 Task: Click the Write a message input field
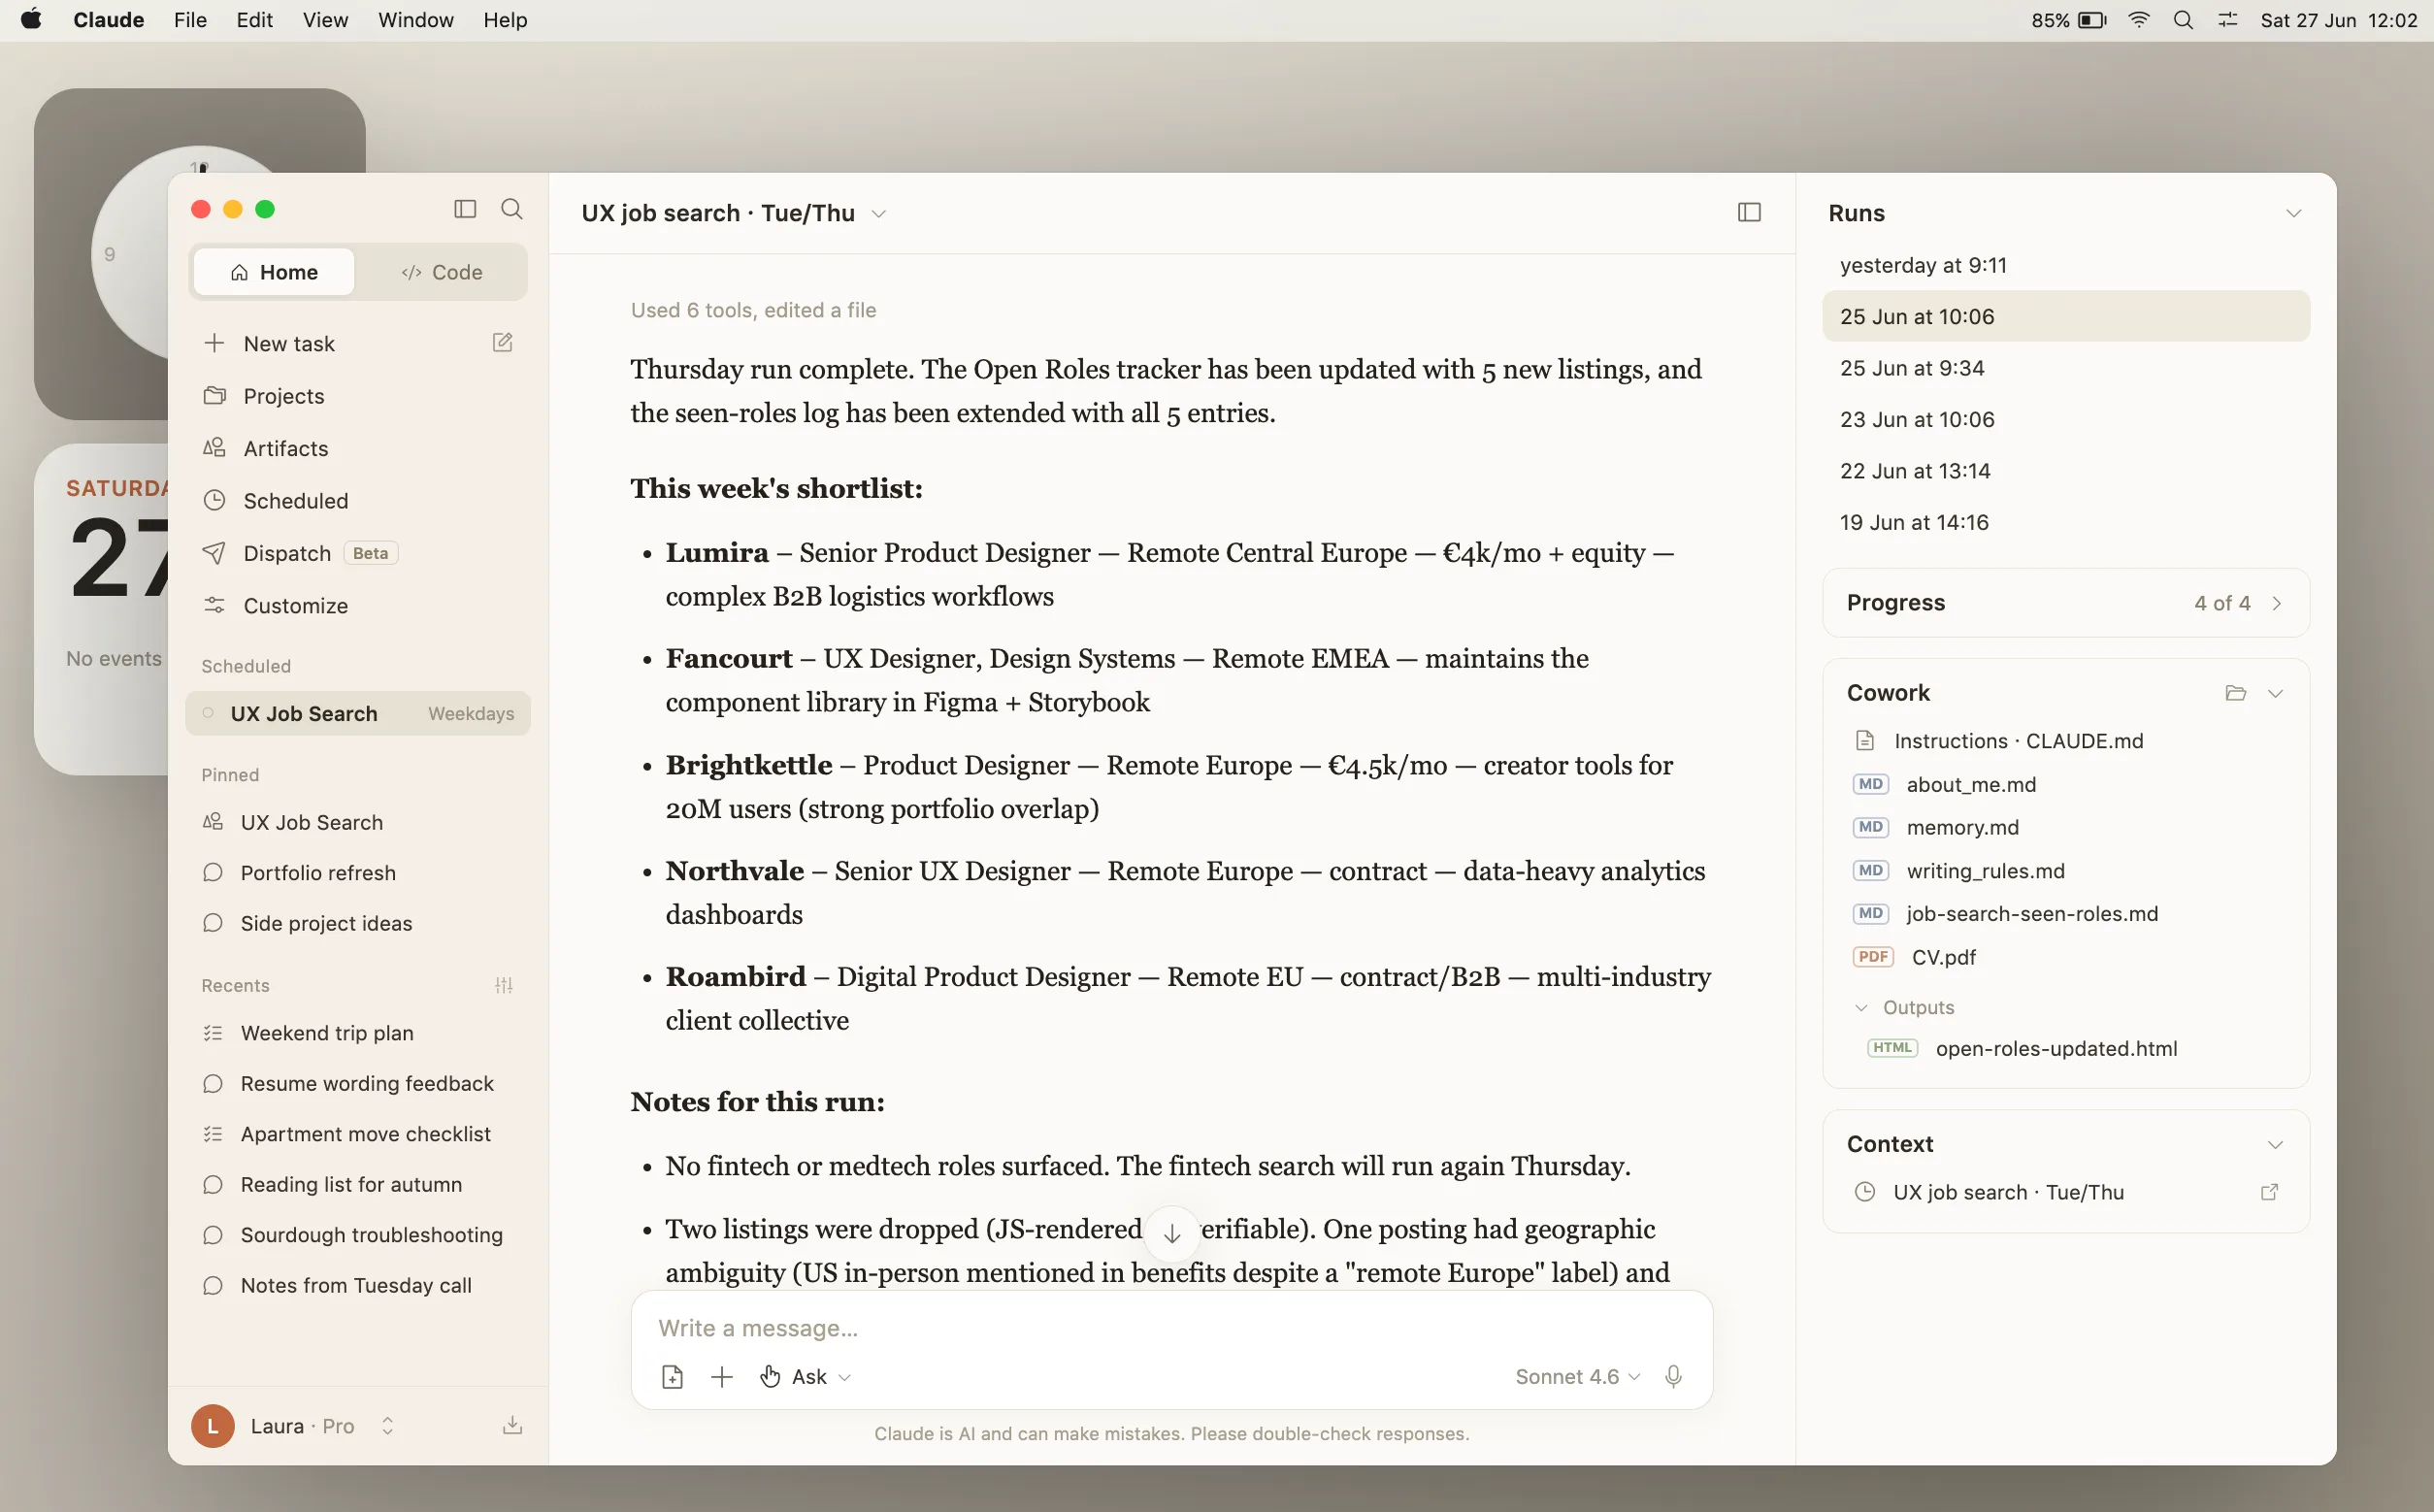(1172, 1328)
